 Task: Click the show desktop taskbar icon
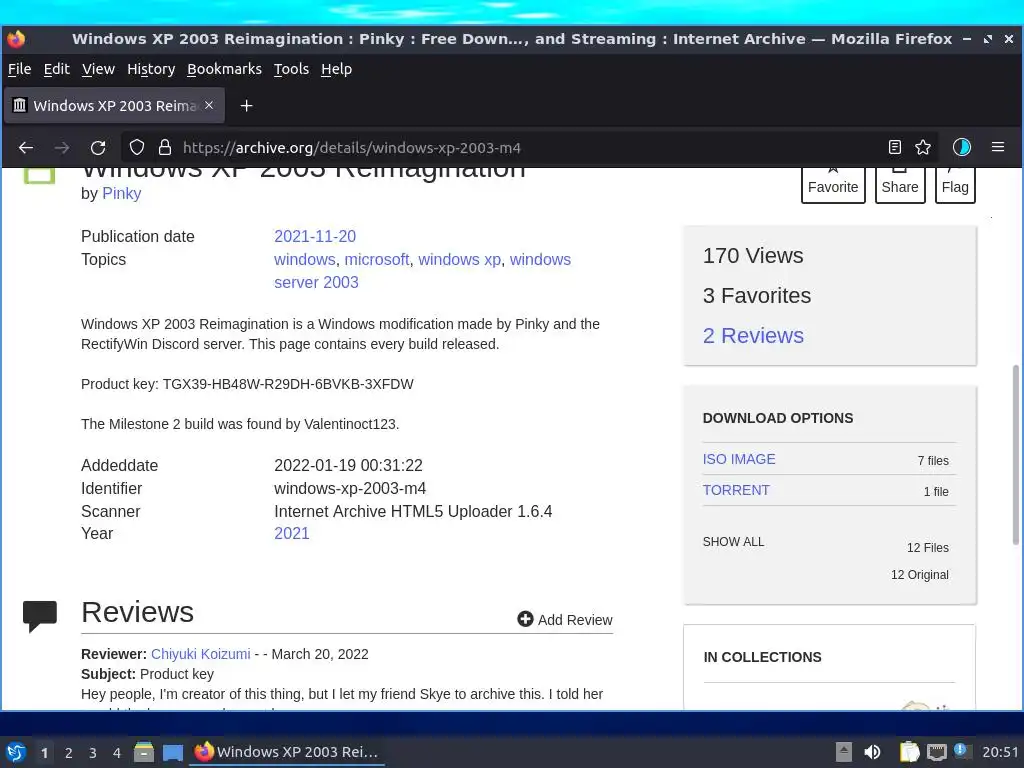pos(172,753)
